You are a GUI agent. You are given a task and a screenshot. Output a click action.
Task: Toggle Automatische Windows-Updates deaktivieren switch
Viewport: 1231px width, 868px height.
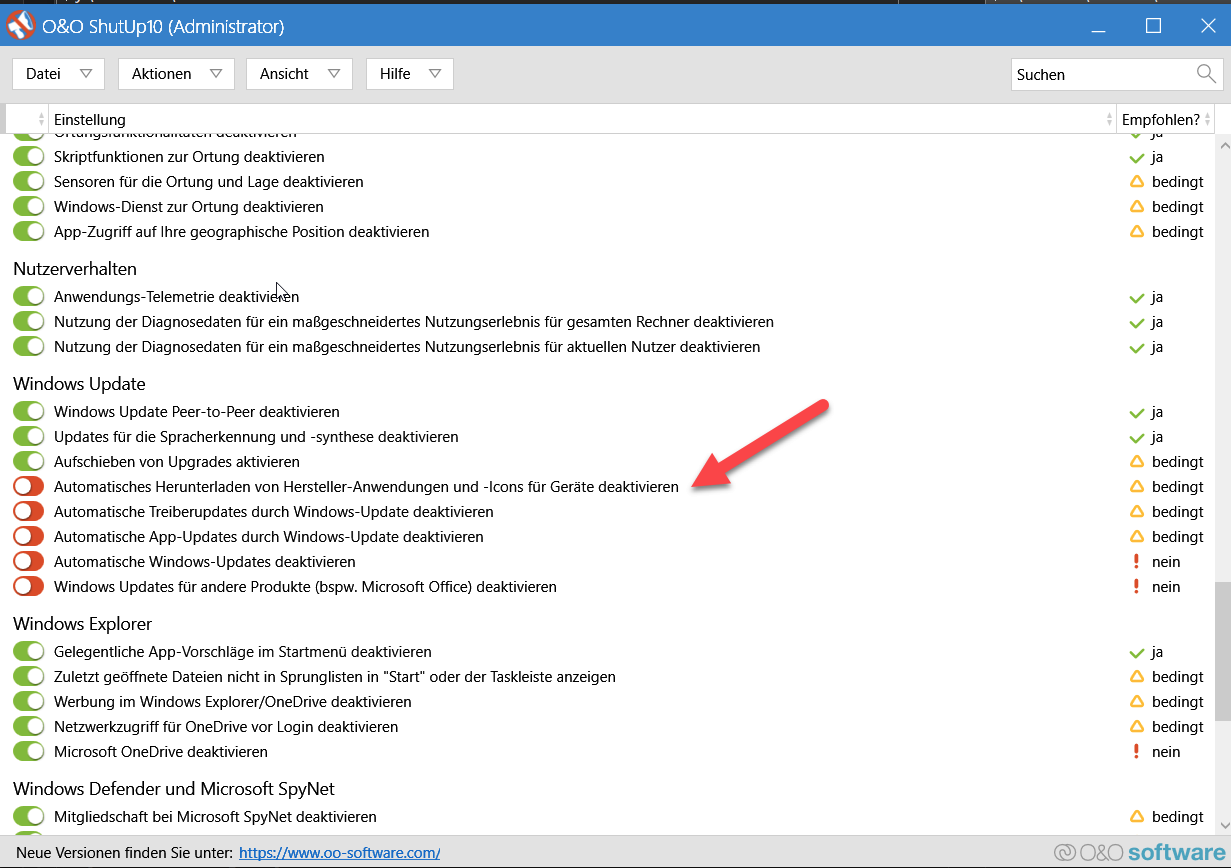[29, 562]
